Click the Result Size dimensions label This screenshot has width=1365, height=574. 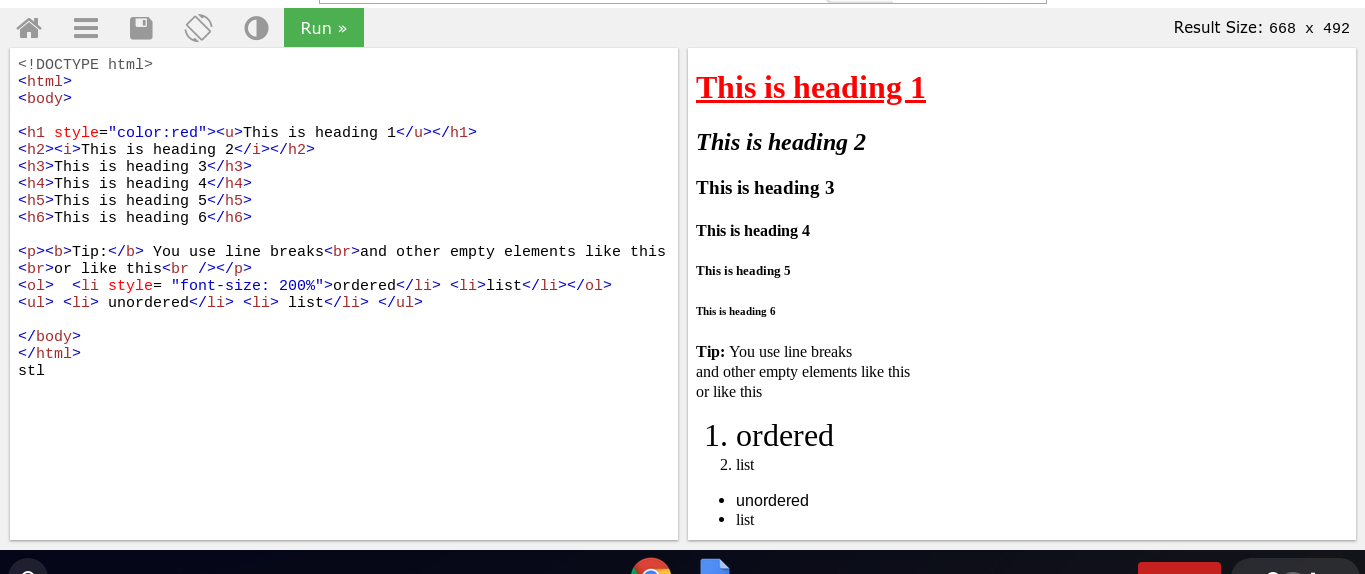point(1261,28)
